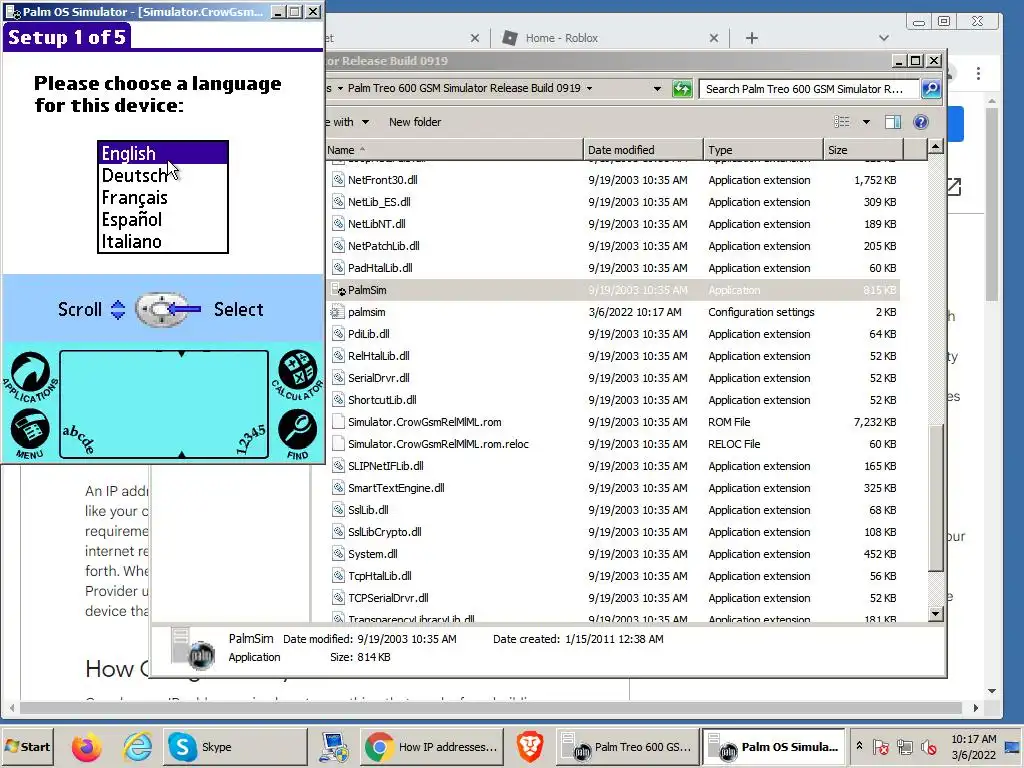This screenshot has width=1024, height=768.
Task: Tap the Find silkscreen icon
Action: point(298,434)
